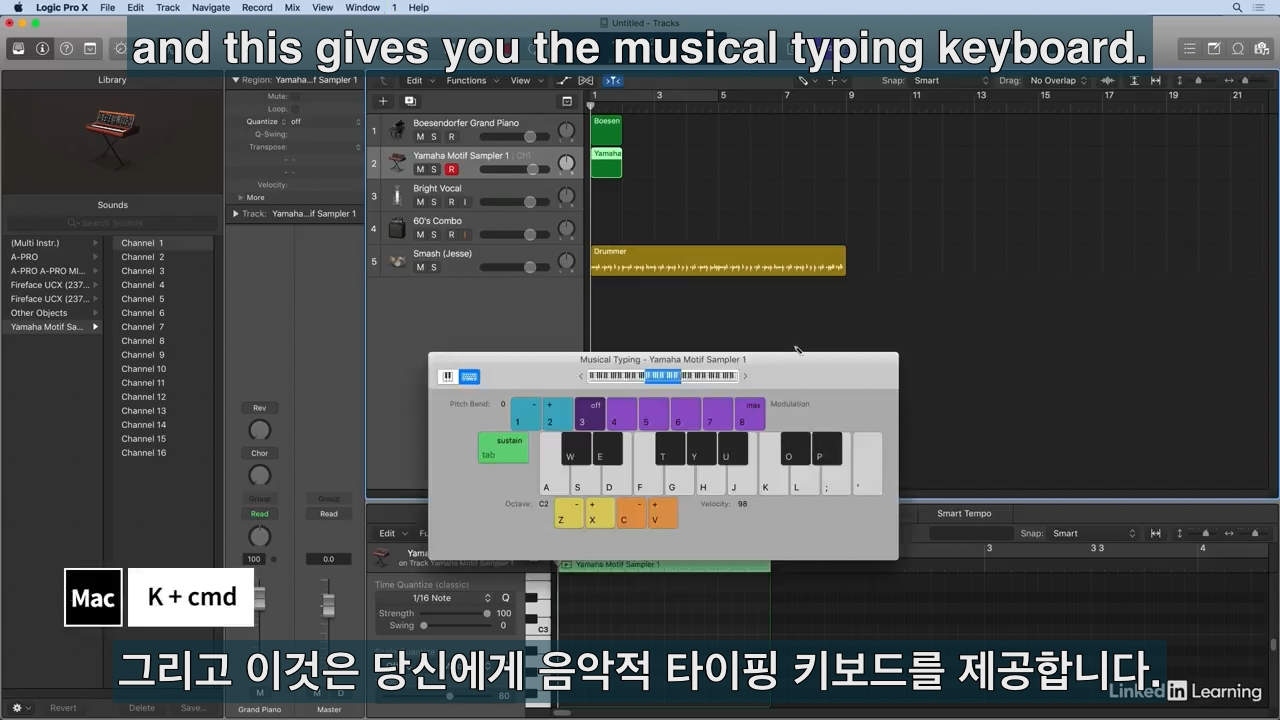The image size is (1280, 720).
Task: Toggle waveform zoom icon in tracks toolbar
Action: (x=1108, y=80)
